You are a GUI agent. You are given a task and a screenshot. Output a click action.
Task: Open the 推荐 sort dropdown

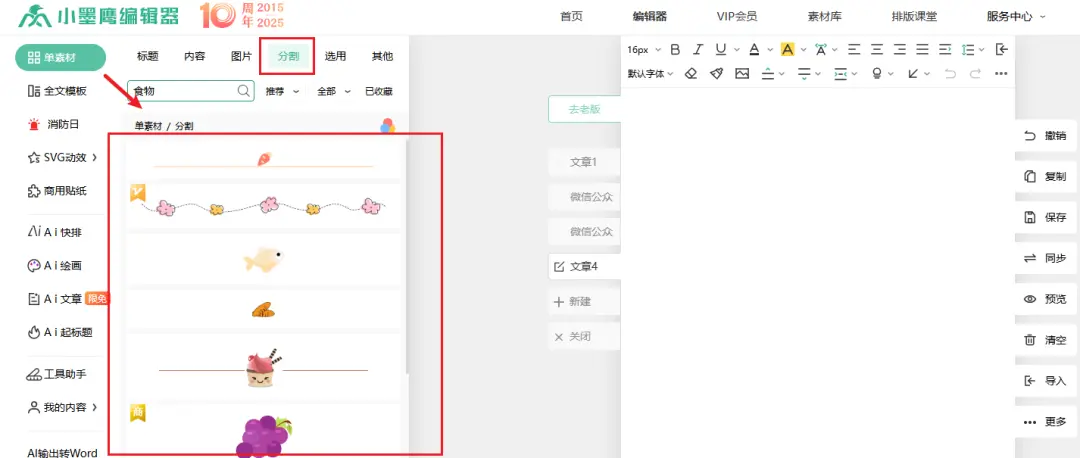coord(282,91)
